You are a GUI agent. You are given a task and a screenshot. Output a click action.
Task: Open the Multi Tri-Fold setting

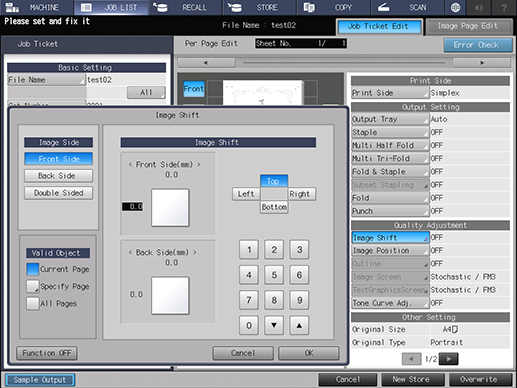390,159
